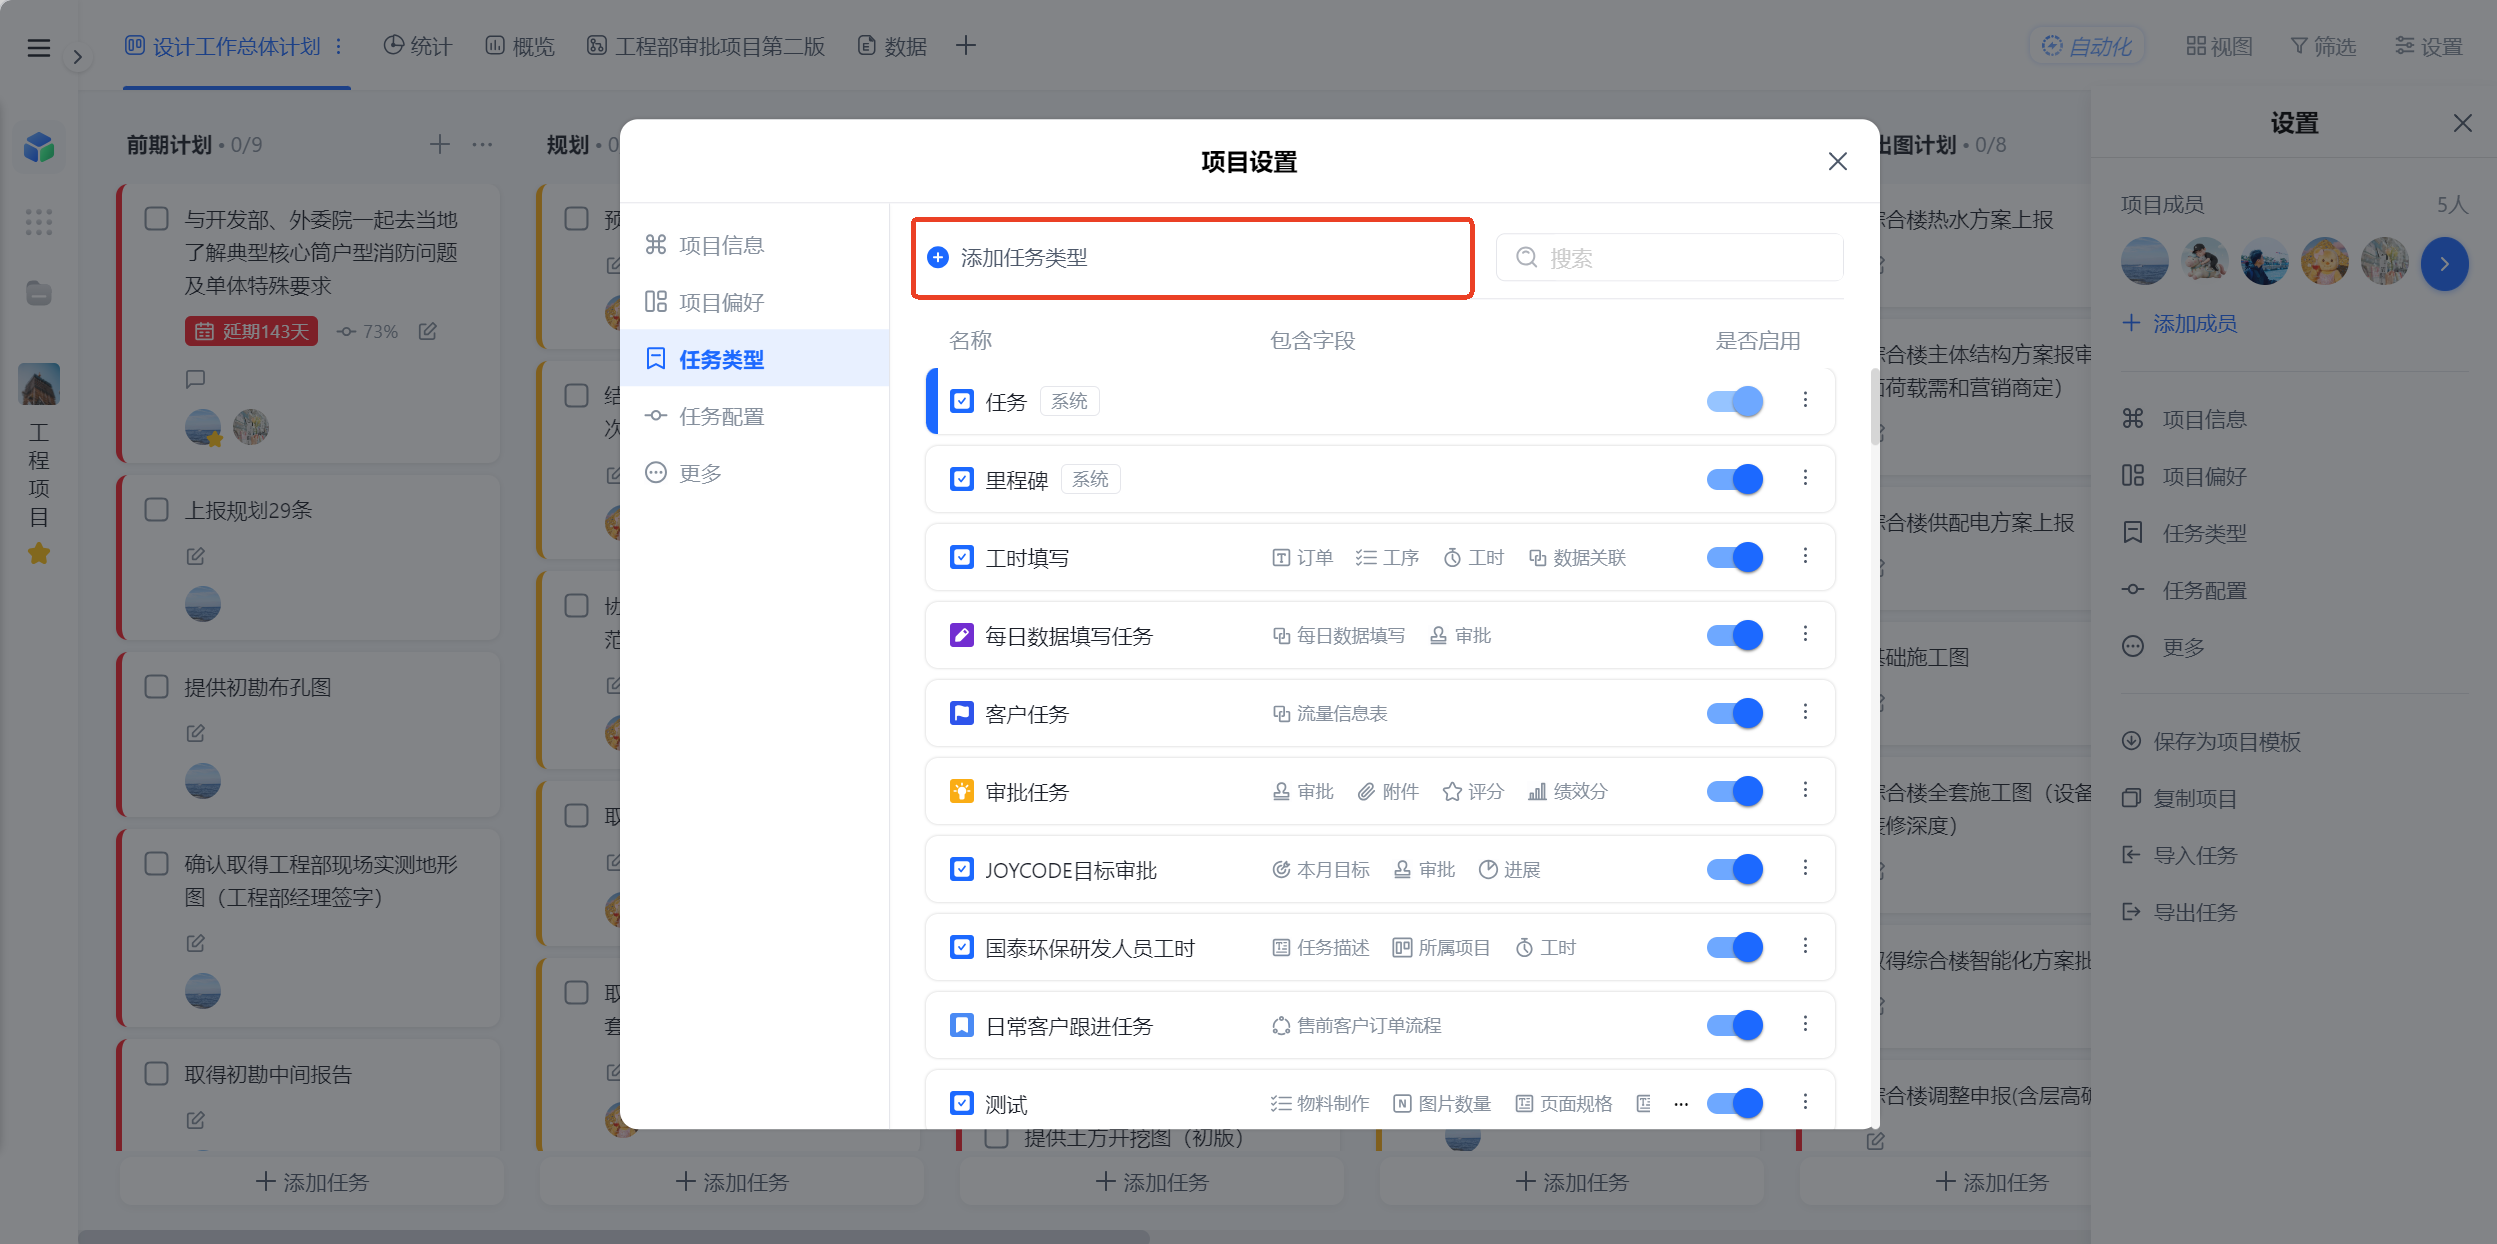2497x1244 pixels.
Task: Click the 日常客户跟进任务 bookmark icon
Action: 961,1025
